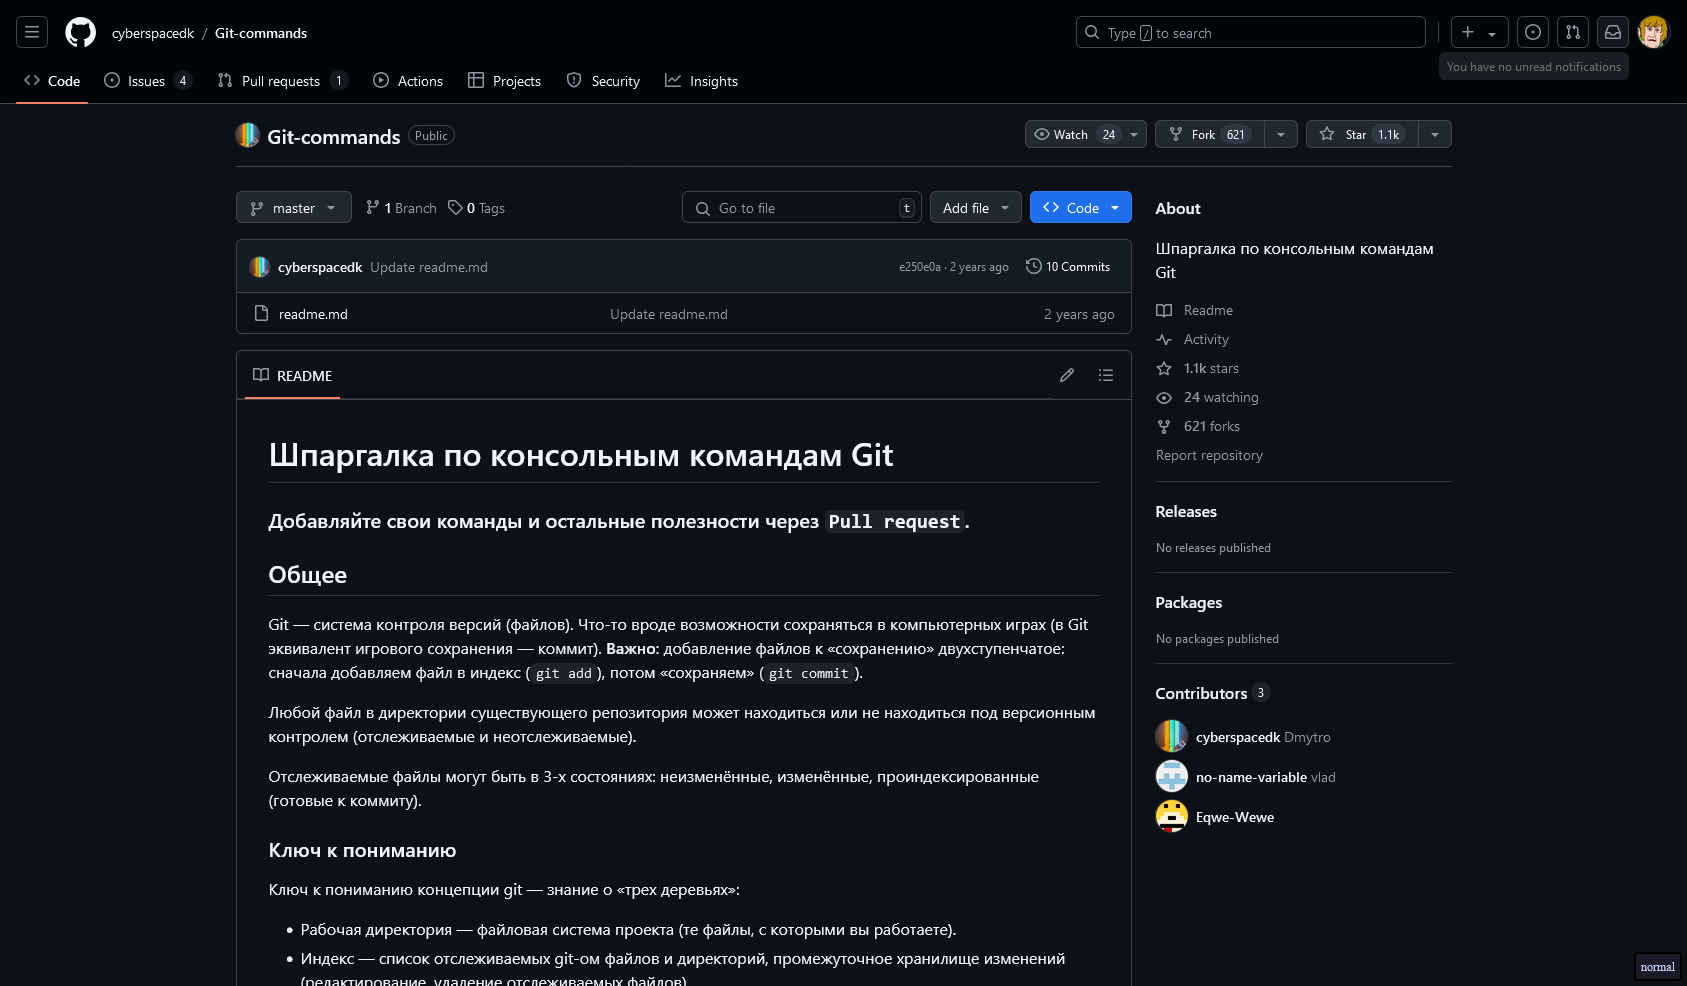Open the Security tab

(x=603, y=81)
